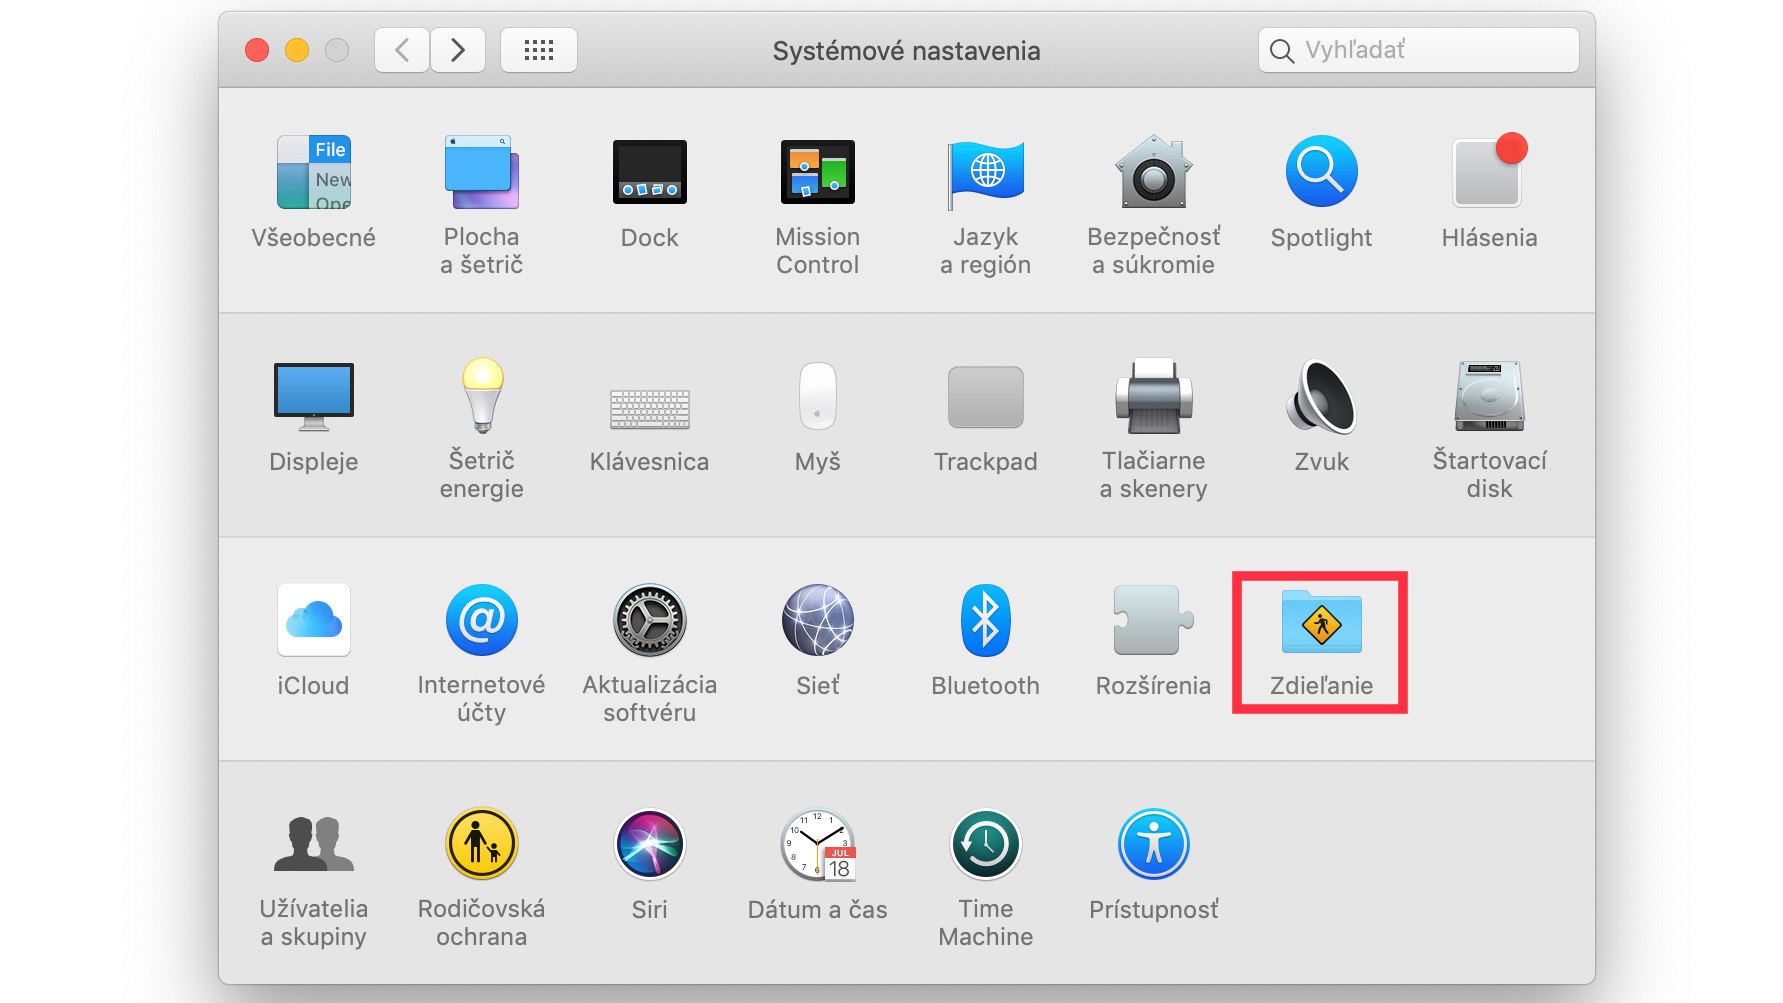Close the Systémové nastavenia window
This screenshot has width=1783, height=1003.
click(257, 50)
